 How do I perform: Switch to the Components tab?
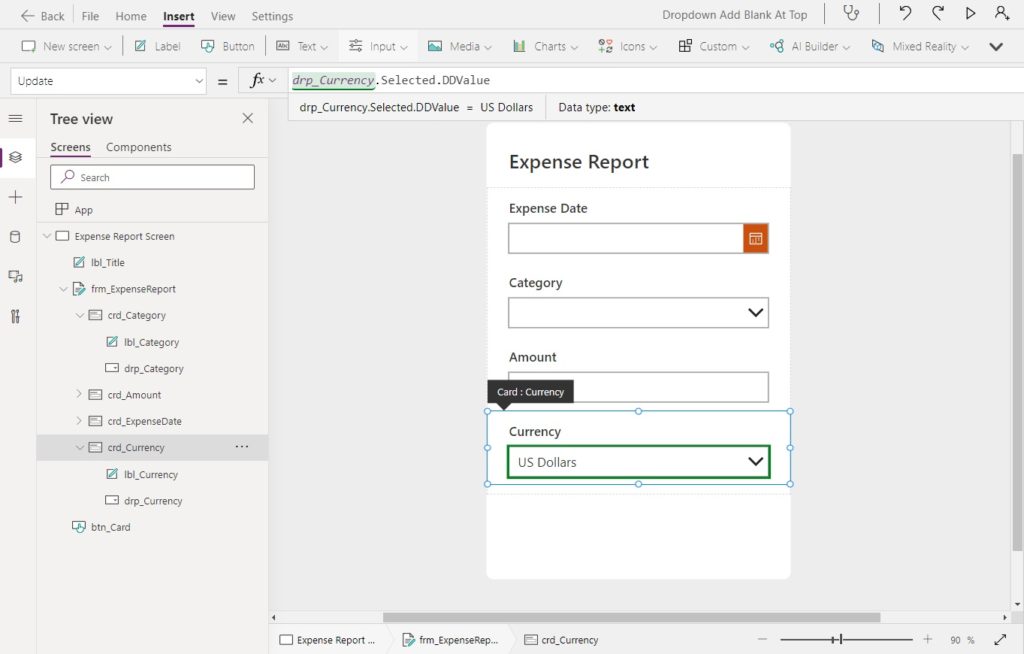138,147
